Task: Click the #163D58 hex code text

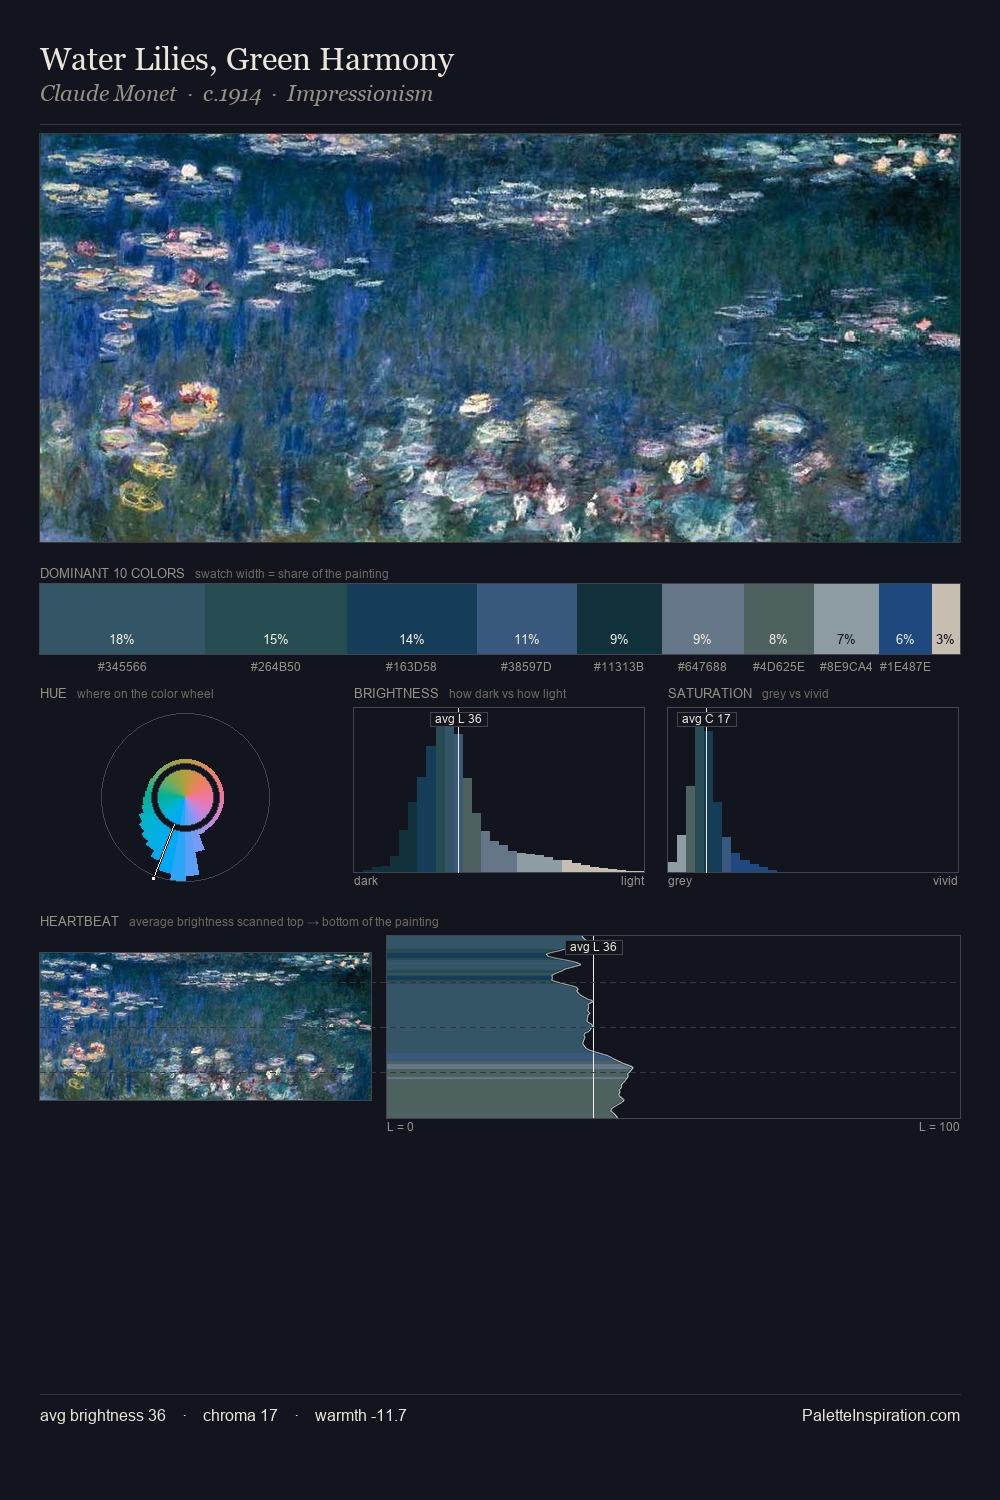Action: click(411, 666)
